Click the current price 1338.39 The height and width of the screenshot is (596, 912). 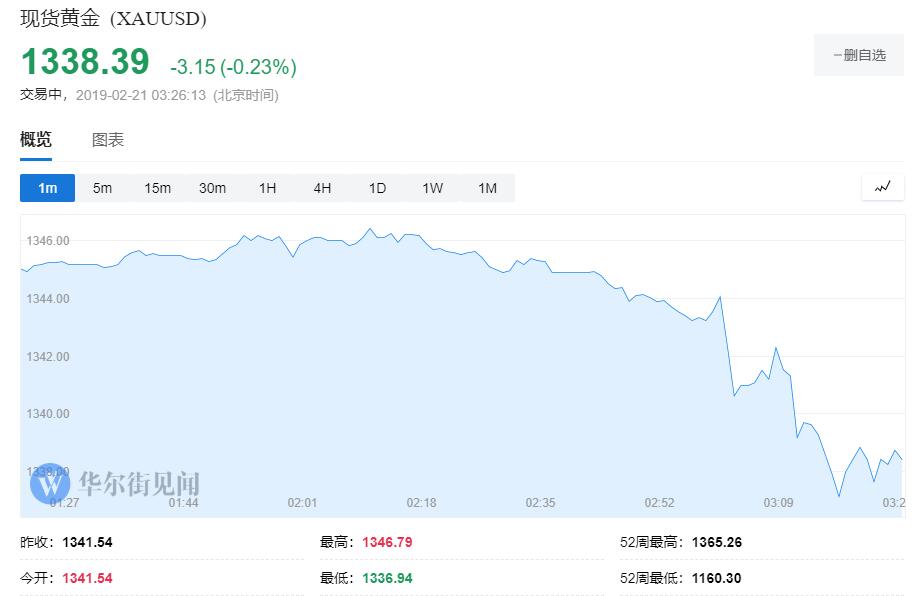[85, 62]
